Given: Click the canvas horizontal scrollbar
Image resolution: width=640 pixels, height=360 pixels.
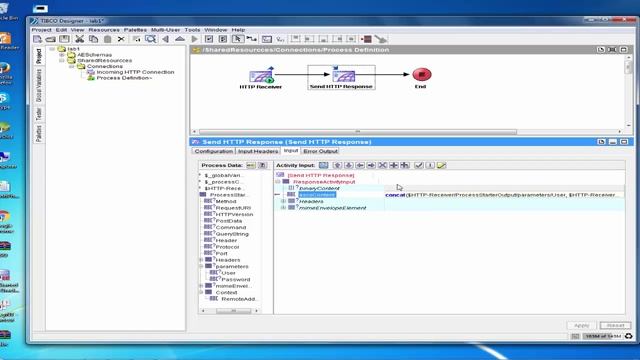Looking at the screenshot, I should pyautogui.click(x=358, y=132).
